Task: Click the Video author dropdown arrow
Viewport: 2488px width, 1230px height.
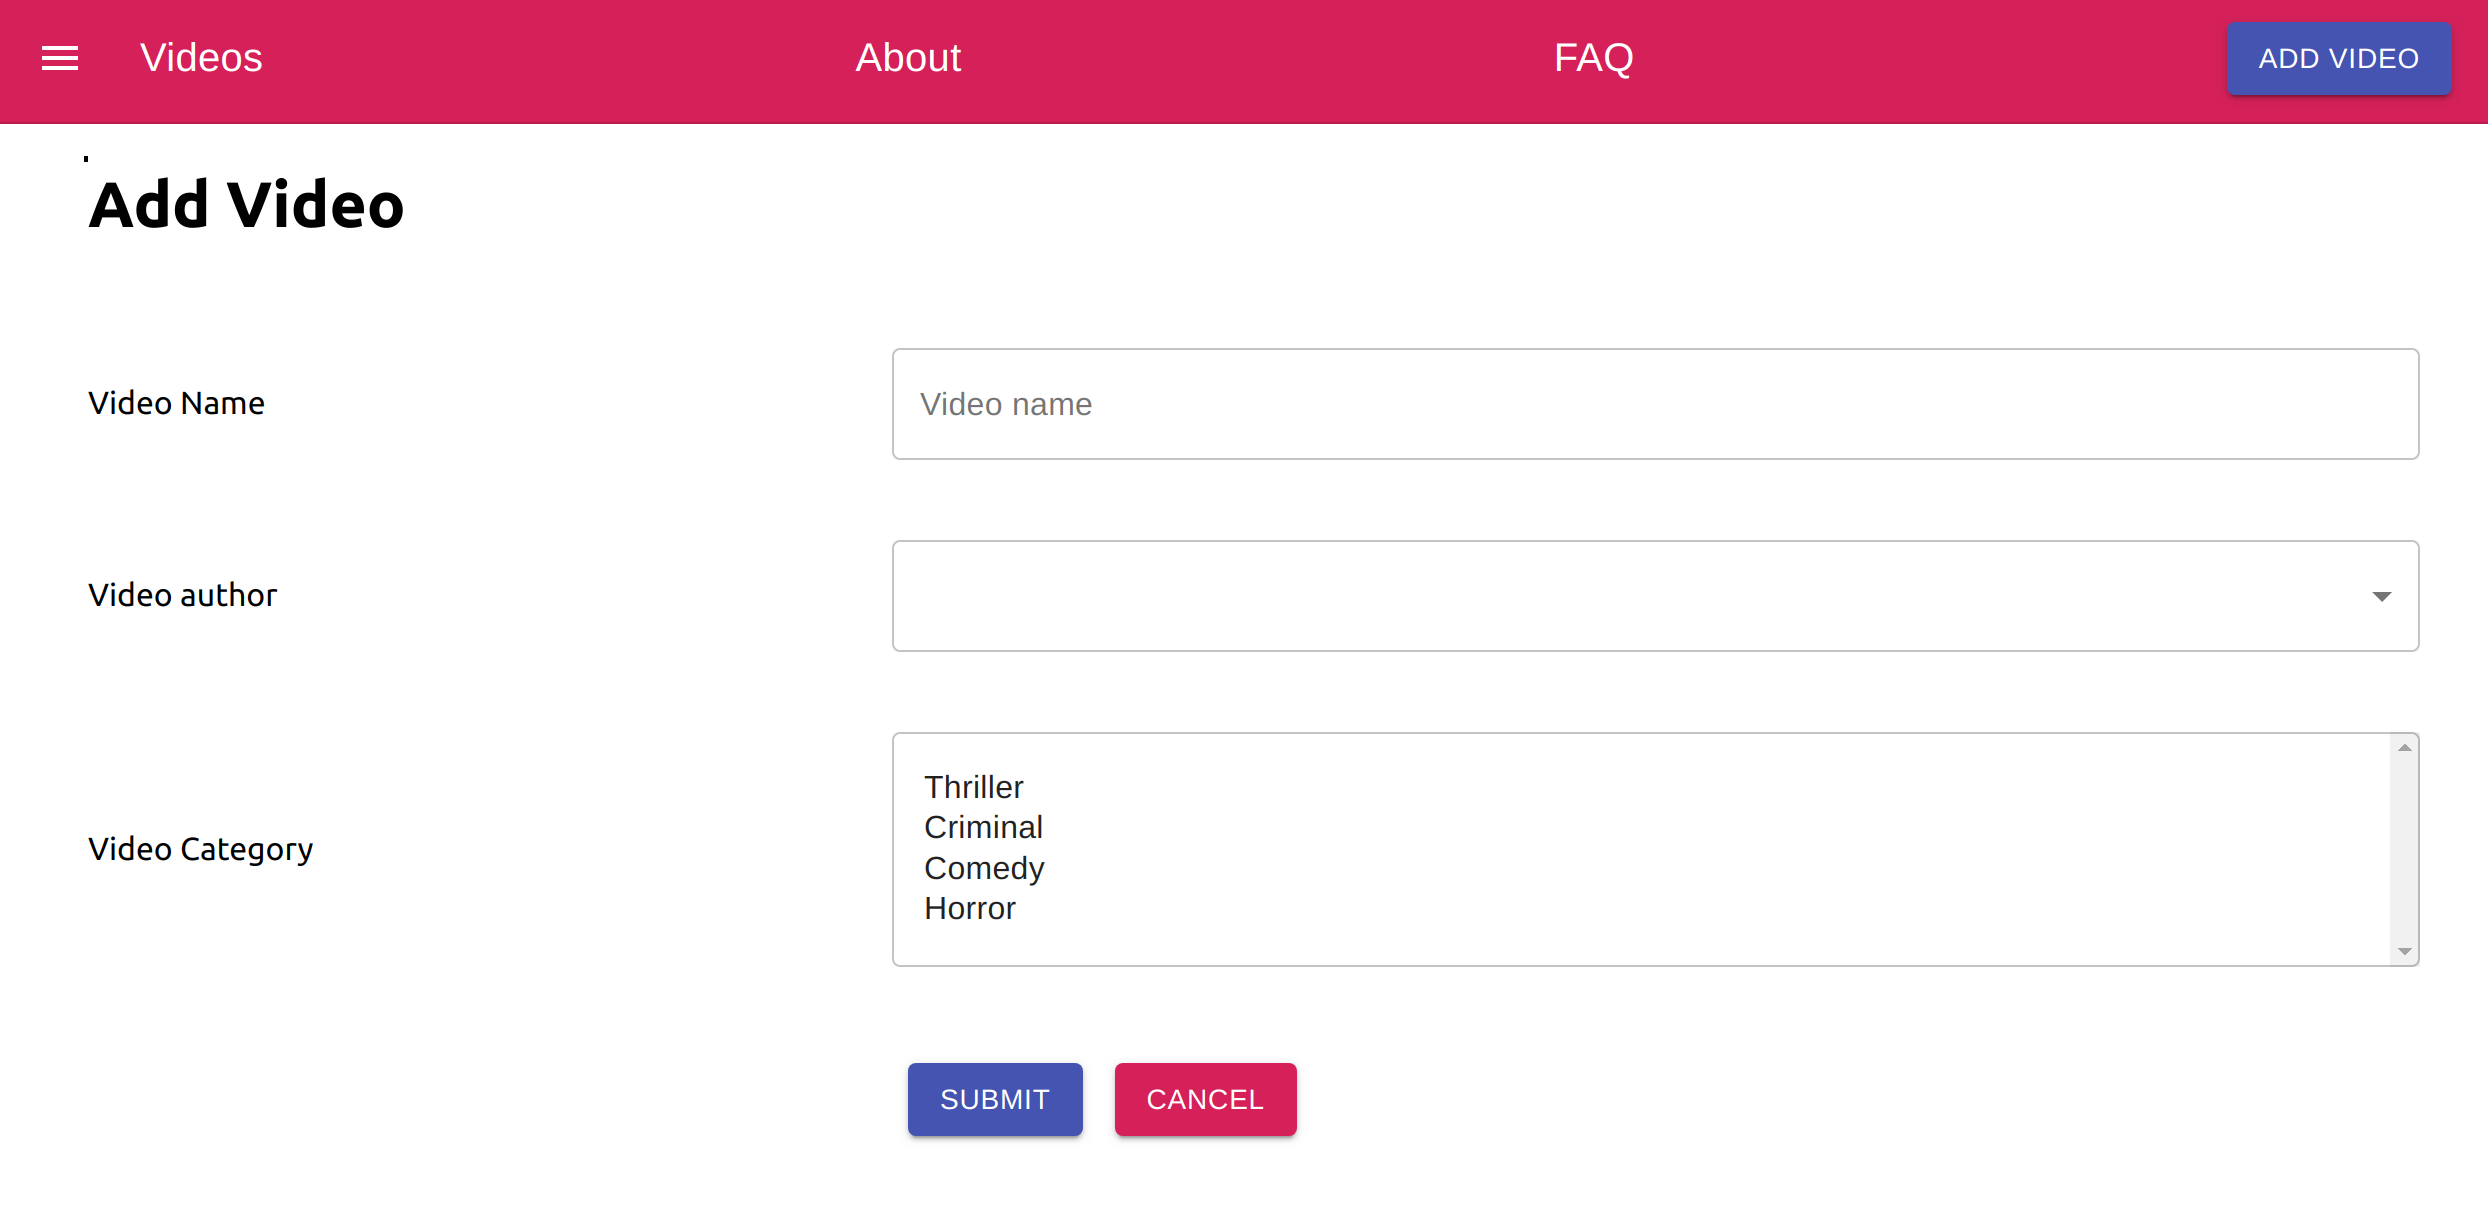Action: coord(2381,597)
